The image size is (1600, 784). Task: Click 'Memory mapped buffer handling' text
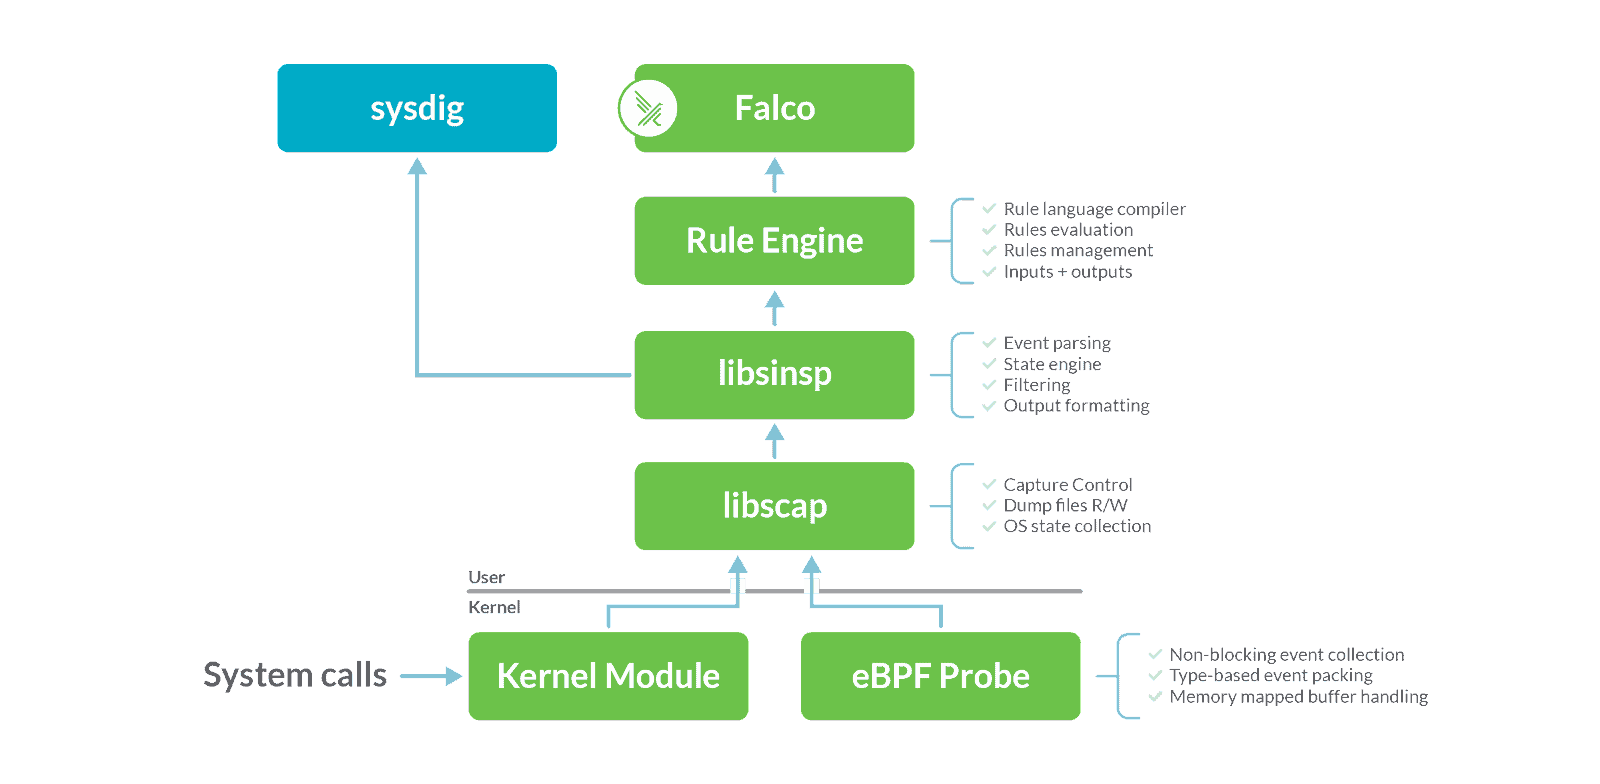[1299, 697]
